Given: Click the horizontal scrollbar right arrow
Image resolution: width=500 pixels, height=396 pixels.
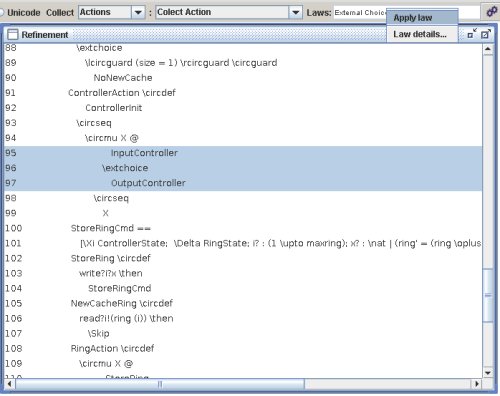Looking at the screenshot, I should 477,384.
